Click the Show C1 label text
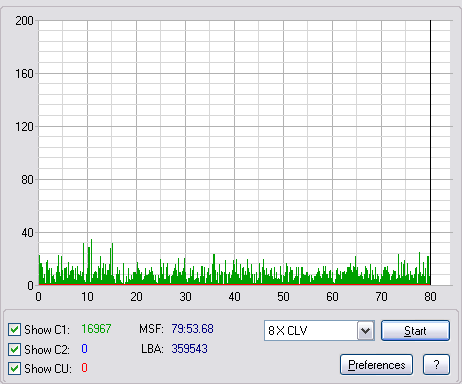 (x=47, y=330)
